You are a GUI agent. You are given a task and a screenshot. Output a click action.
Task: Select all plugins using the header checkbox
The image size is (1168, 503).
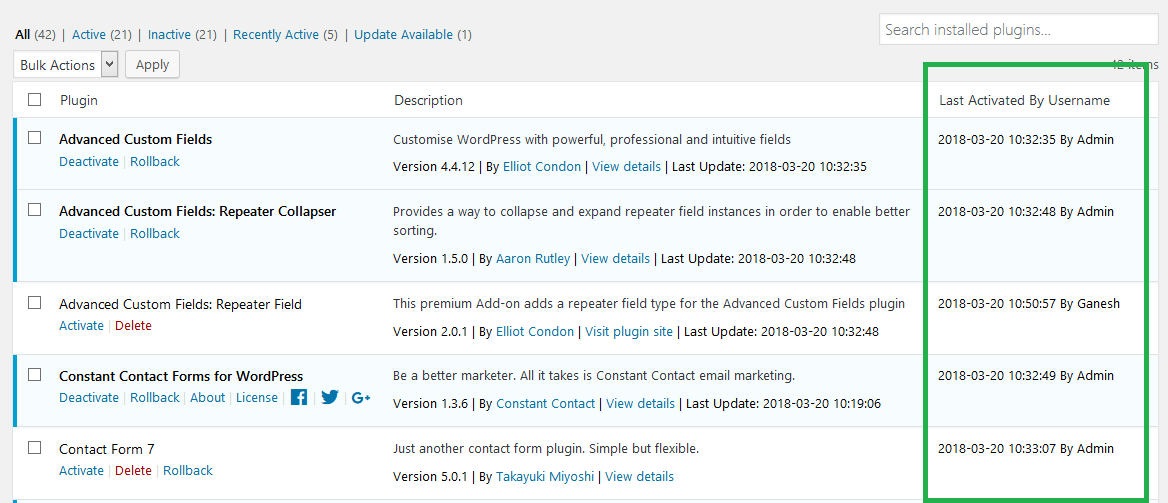pos(34,100)
